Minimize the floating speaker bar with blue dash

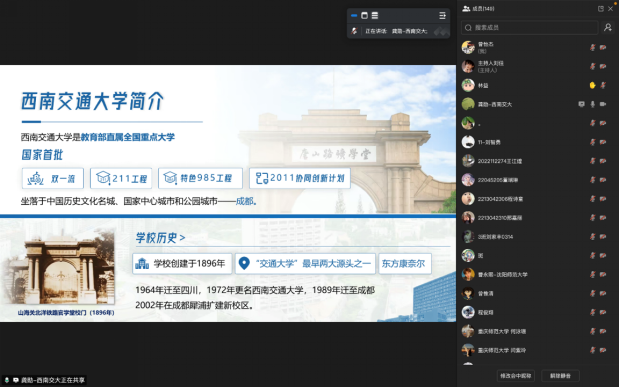point(354,15)
